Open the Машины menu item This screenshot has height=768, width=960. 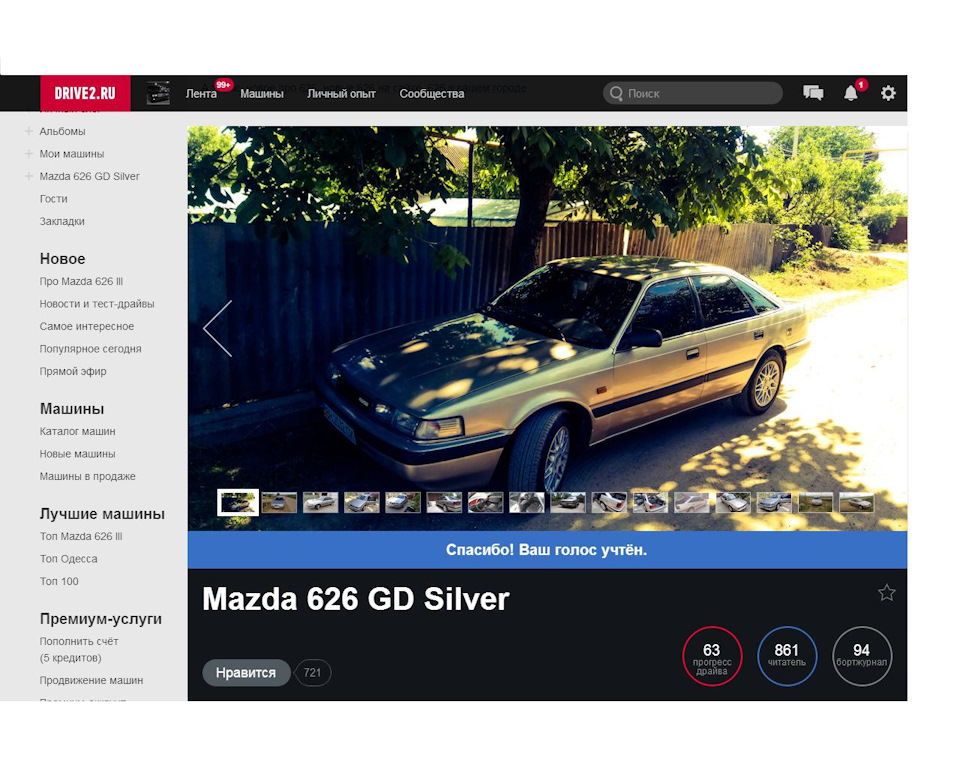tap(261, 94)
